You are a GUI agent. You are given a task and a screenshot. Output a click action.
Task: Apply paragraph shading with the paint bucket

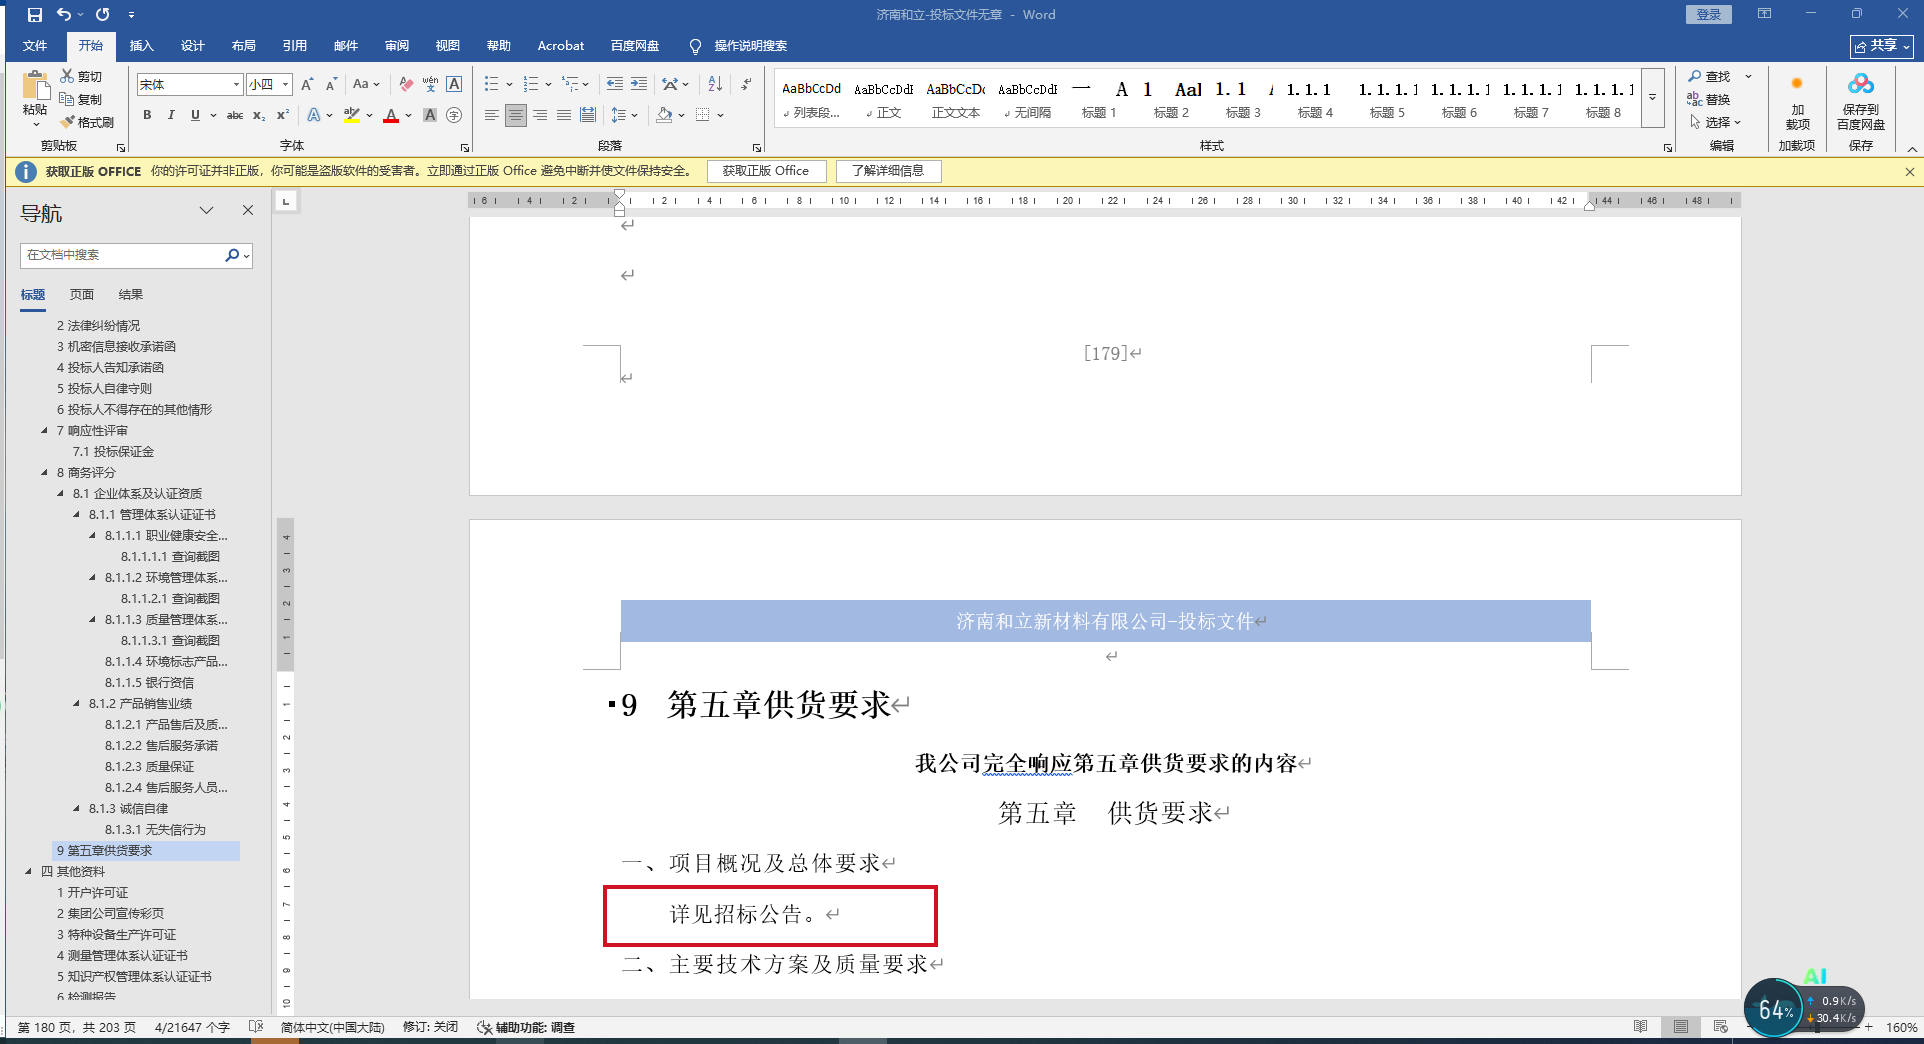[664, 115]
